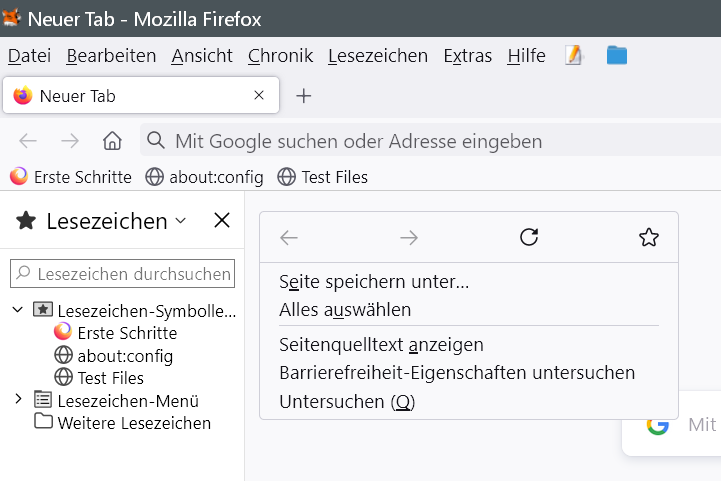Click 'Untersuchen (Q)' in context menu
The image size is (721, 481).
coord(347,402)
